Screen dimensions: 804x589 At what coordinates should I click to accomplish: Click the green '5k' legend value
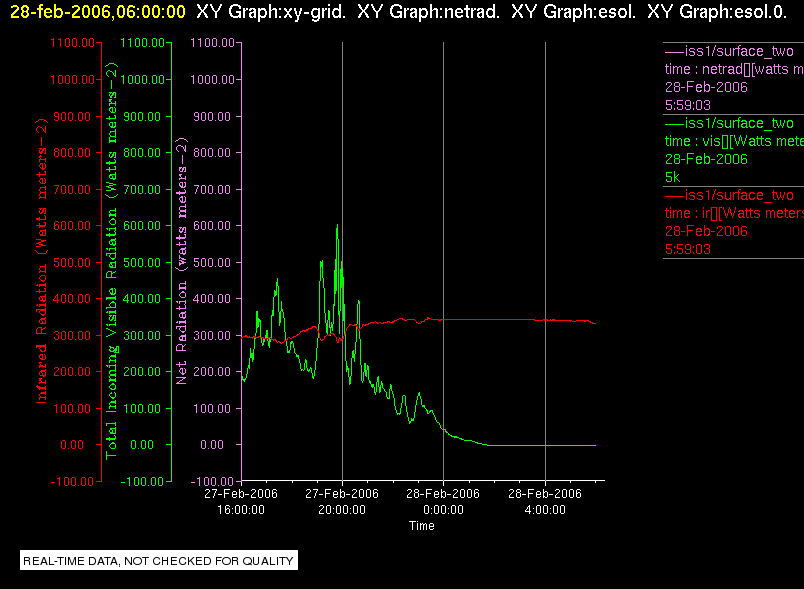(672, 177)
